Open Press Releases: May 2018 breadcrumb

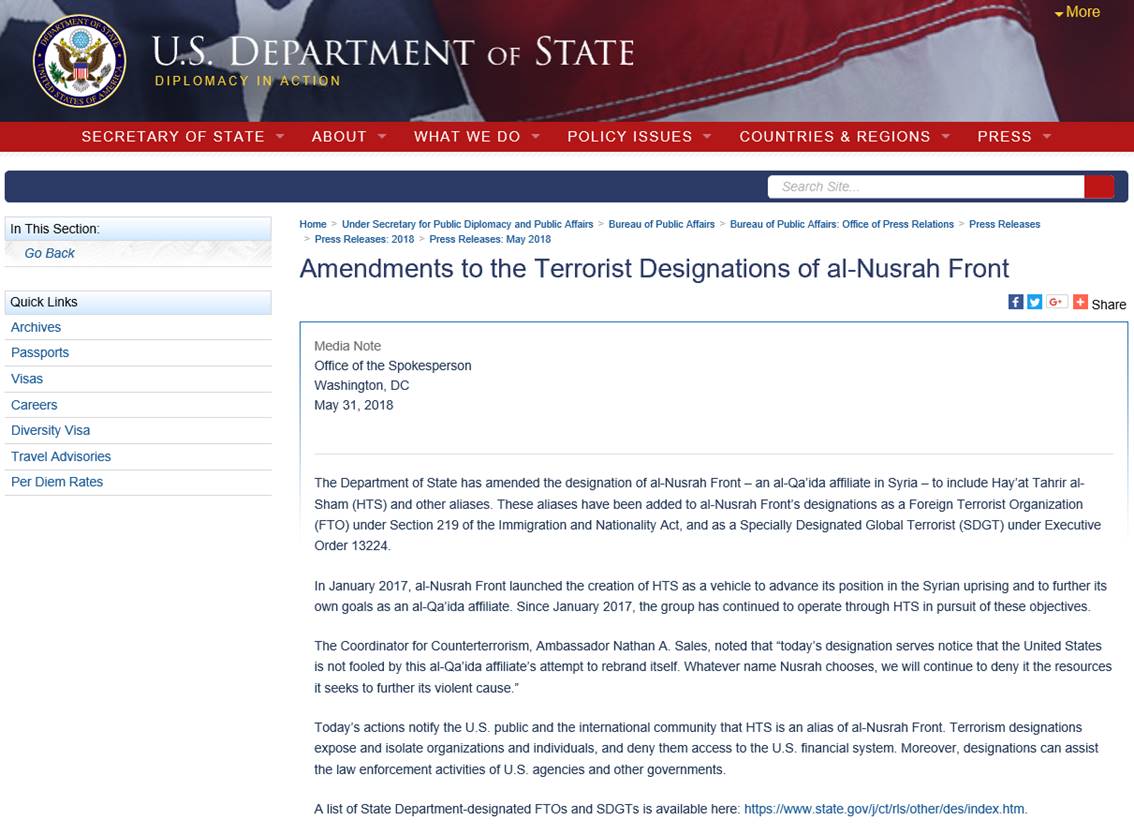490,239
